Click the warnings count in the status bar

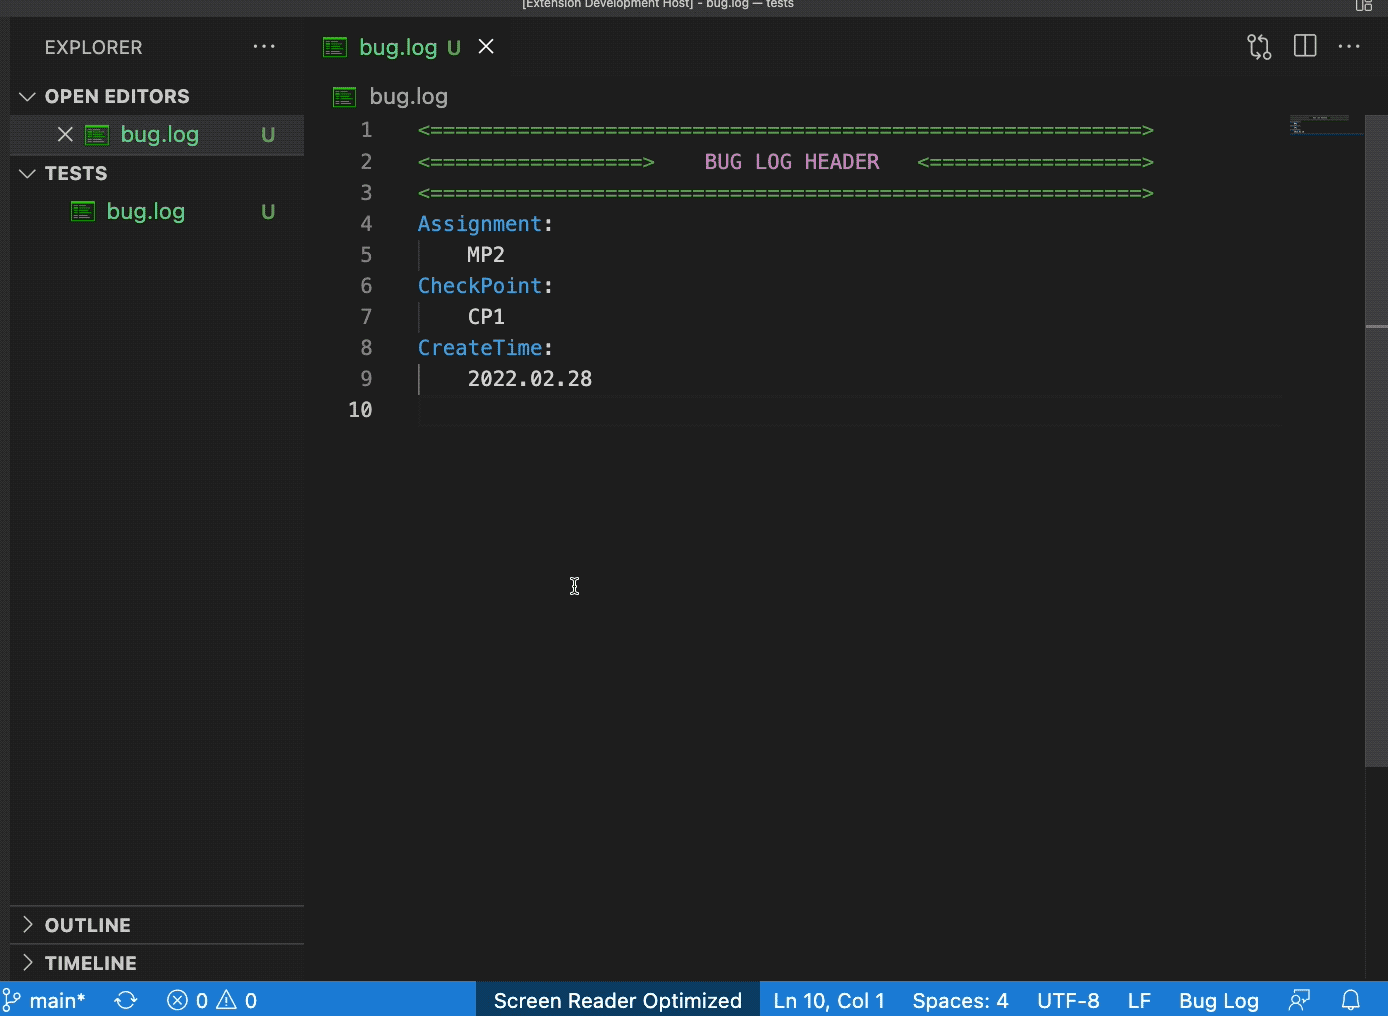pyautogui.click(x=238, y=1000)
